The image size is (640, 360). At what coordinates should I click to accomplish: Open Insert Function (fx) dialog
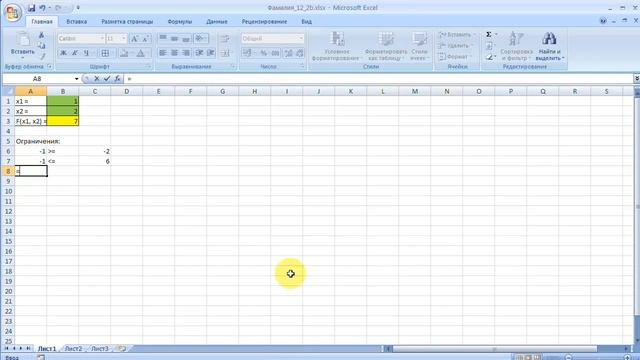click(x=117, y=78)
